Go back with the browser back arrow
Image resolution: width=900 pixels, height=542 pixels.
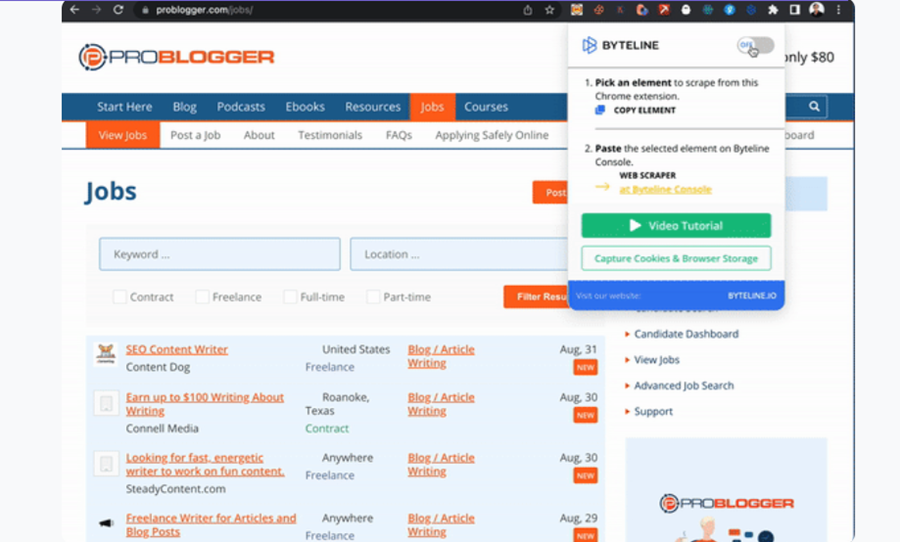coord(75,10)
